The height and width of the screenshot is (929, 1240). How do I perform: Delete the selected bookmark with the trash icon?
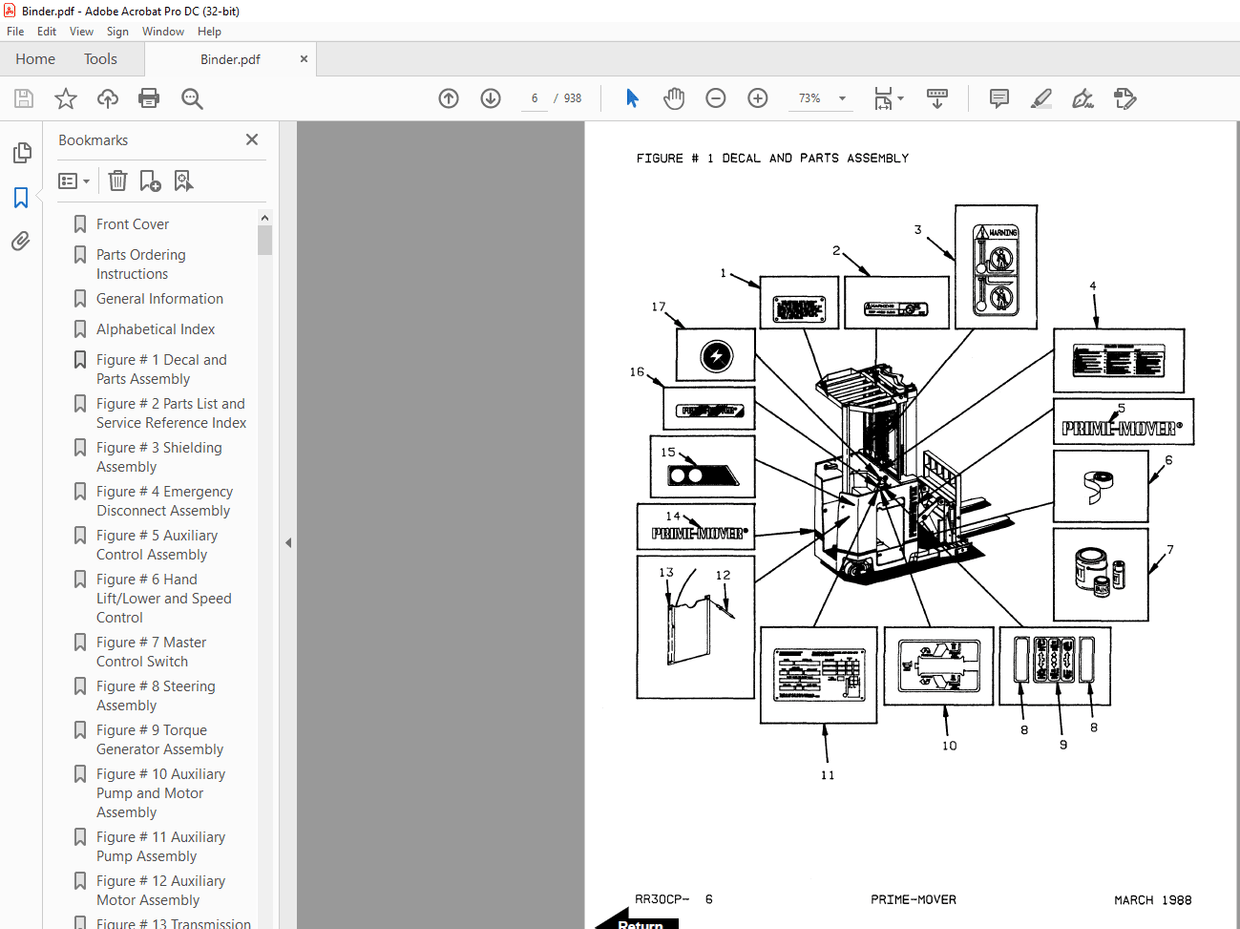[x=117, y=180]
